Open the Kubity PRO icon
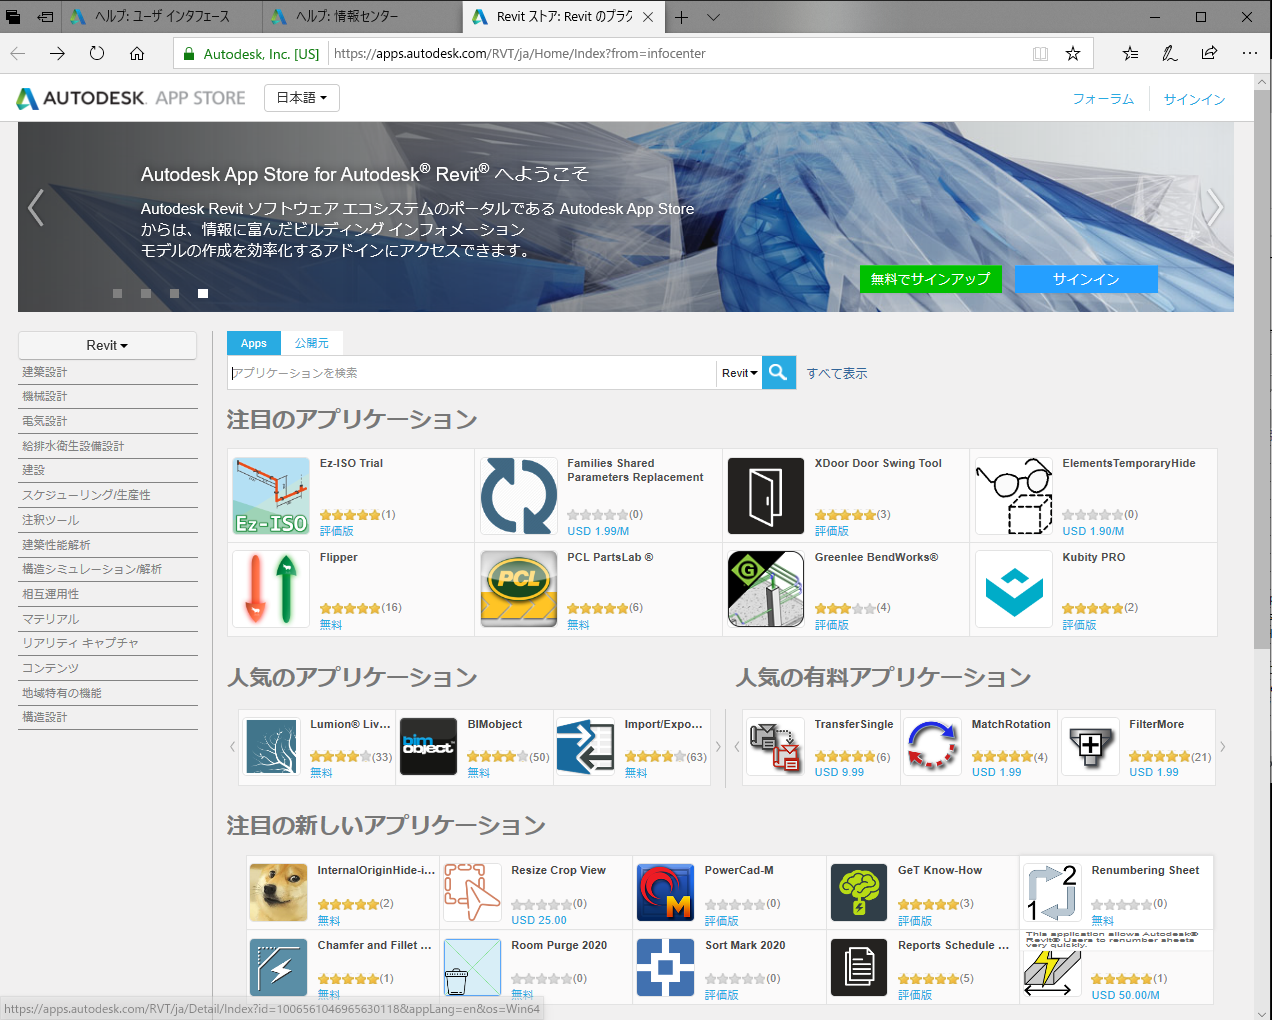This screenshot has height=1020, width=1272. pos(1014,589)
